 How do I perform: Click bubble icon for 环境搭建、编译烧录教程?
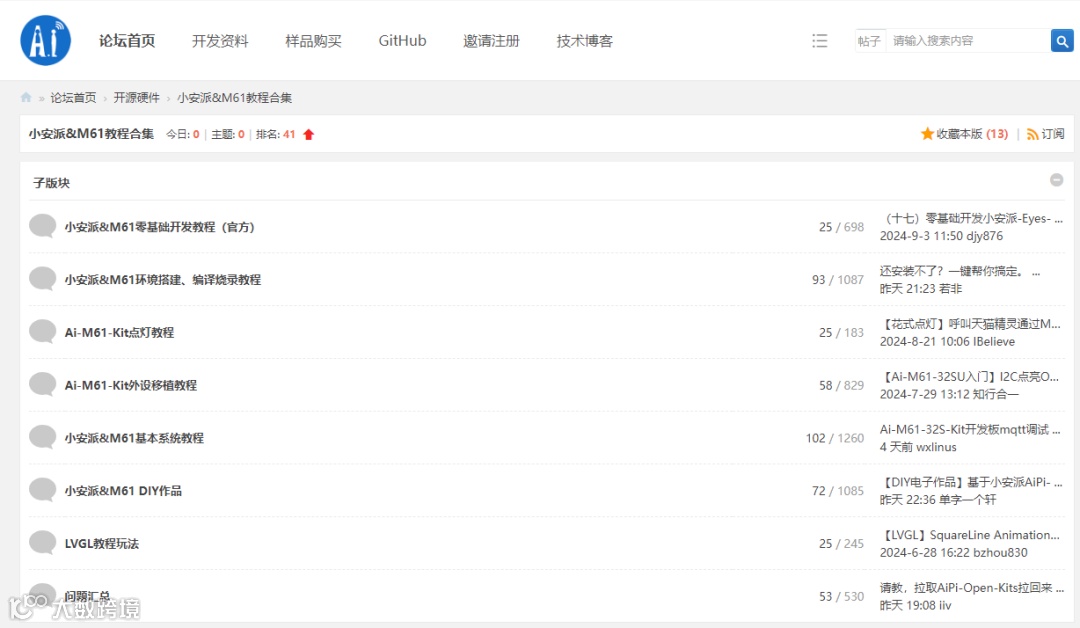[x=43, y=279]
